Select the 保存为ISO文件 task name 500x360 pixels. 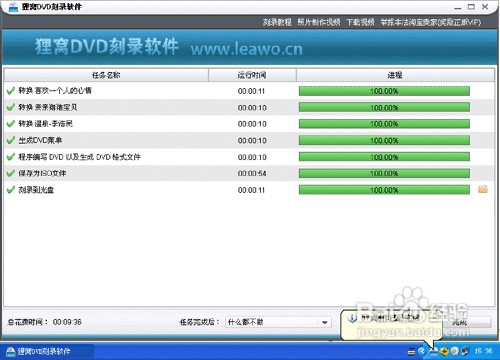[42, 173]
